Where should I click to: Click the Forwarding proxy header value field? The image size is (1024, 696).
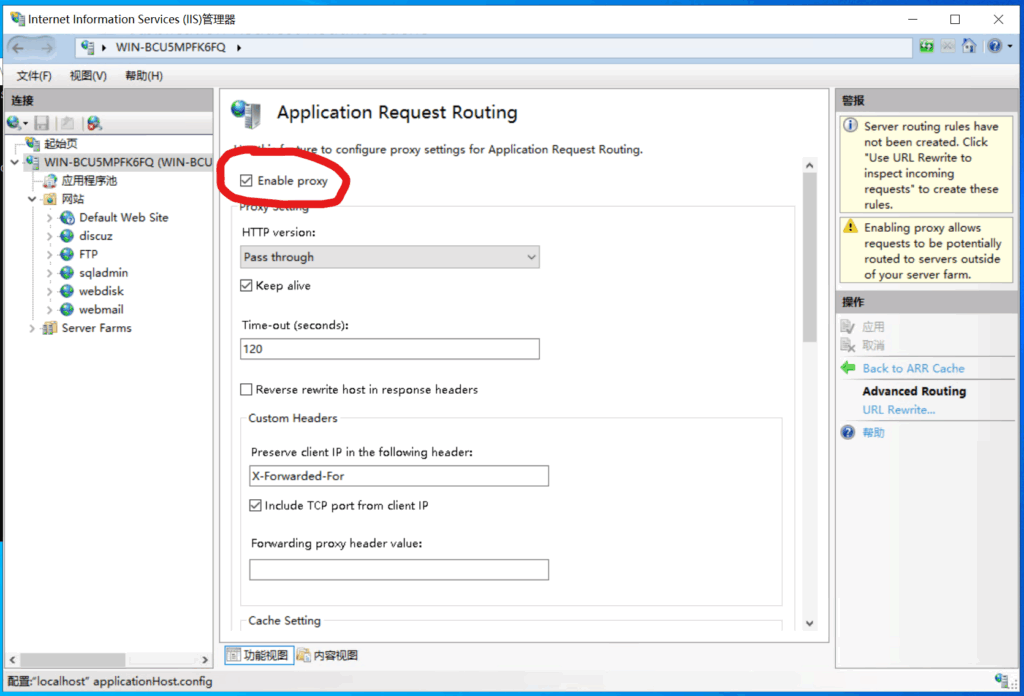(x=399, y=569)
